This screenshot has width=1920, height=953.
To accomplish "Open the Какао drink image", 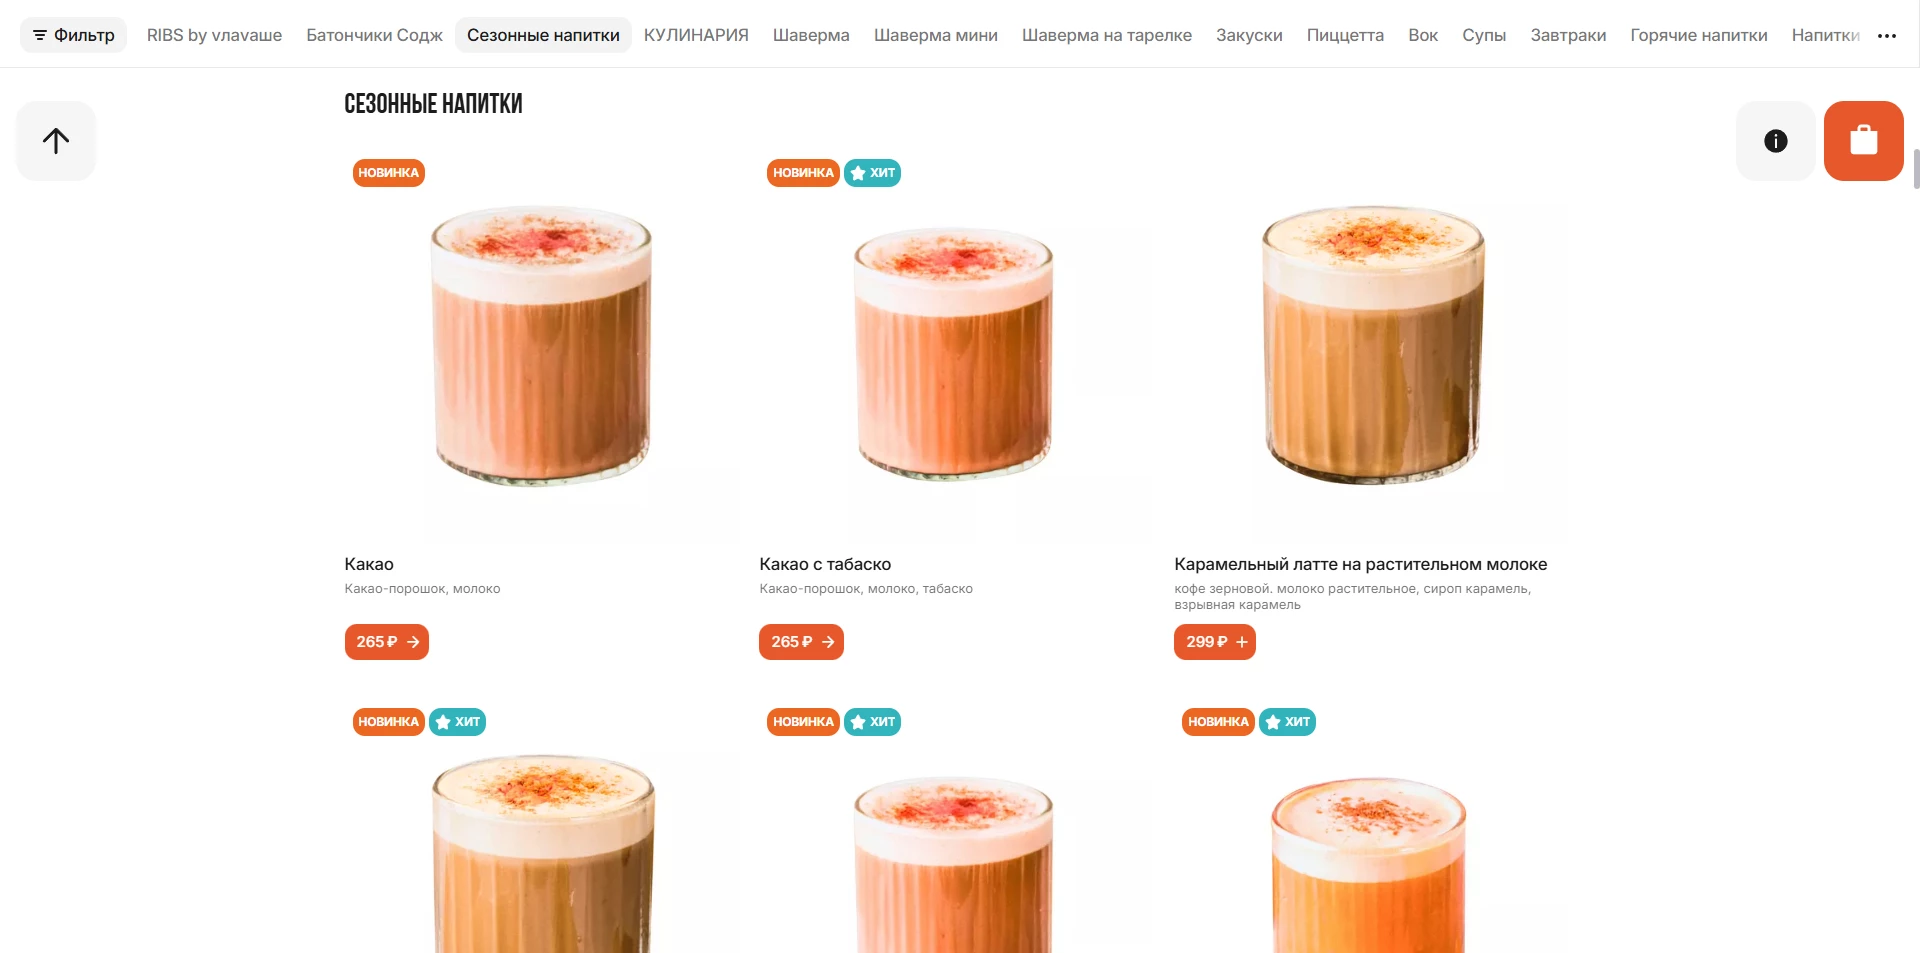I will point(541,345).
